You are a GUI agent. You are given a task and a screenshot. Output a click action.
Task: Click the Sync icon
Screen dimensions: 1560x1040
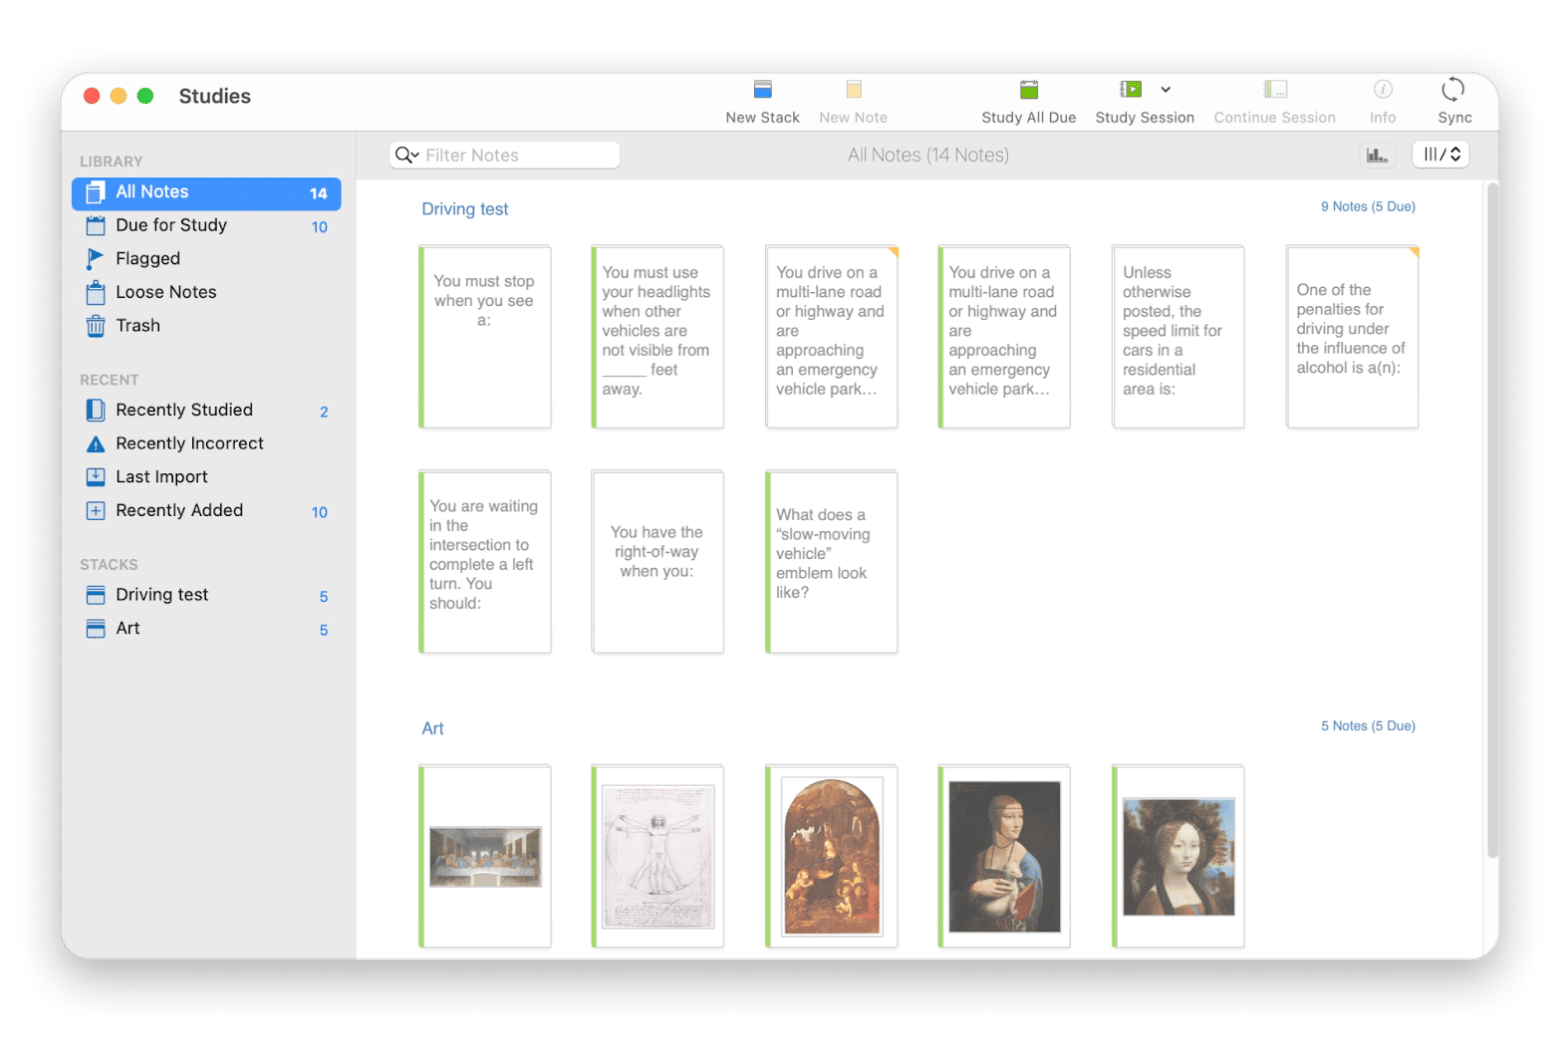[1453, 90]
